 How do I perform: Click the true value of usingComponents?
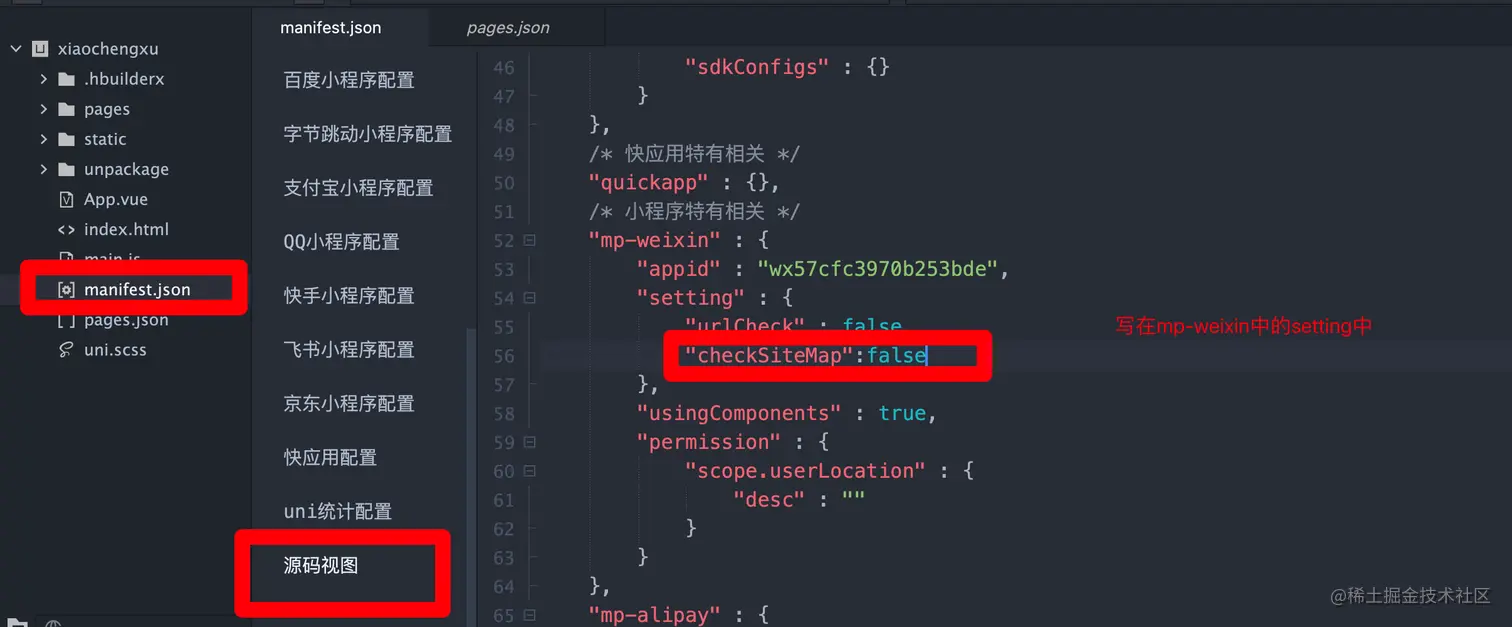pyautogui.click(x=903, y=413)
